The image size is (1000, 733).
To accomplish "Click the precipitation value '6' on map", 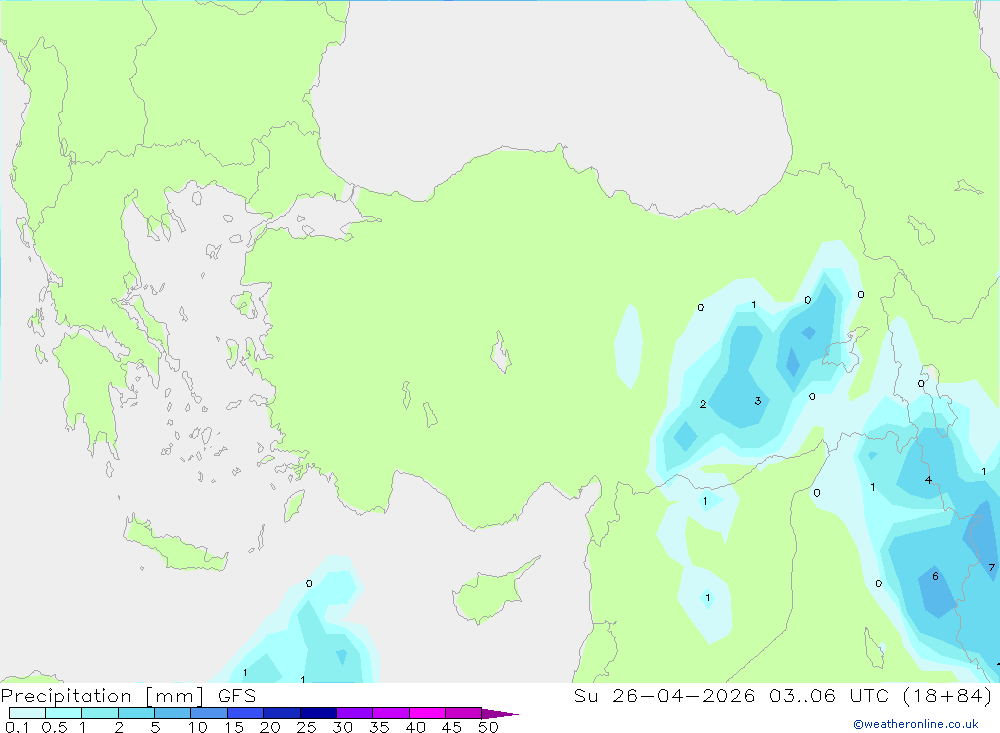I will click(935, 576).
